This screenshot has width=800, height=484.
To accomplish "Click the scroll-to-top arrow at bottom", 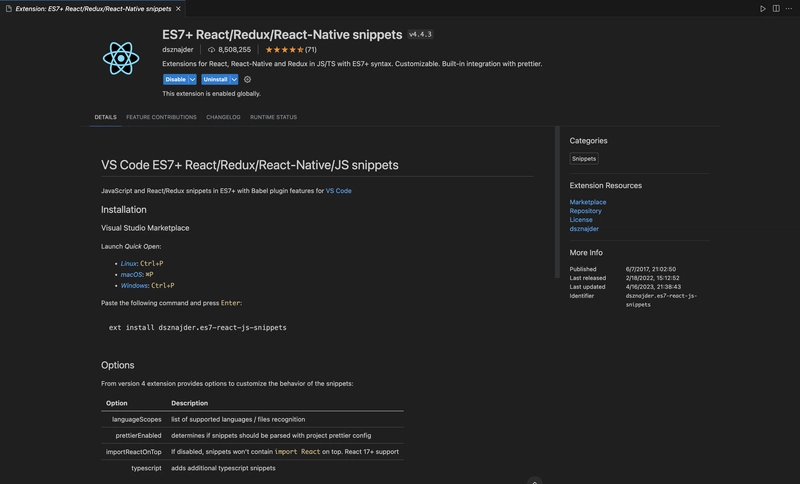I will click(x=534, y=481).
